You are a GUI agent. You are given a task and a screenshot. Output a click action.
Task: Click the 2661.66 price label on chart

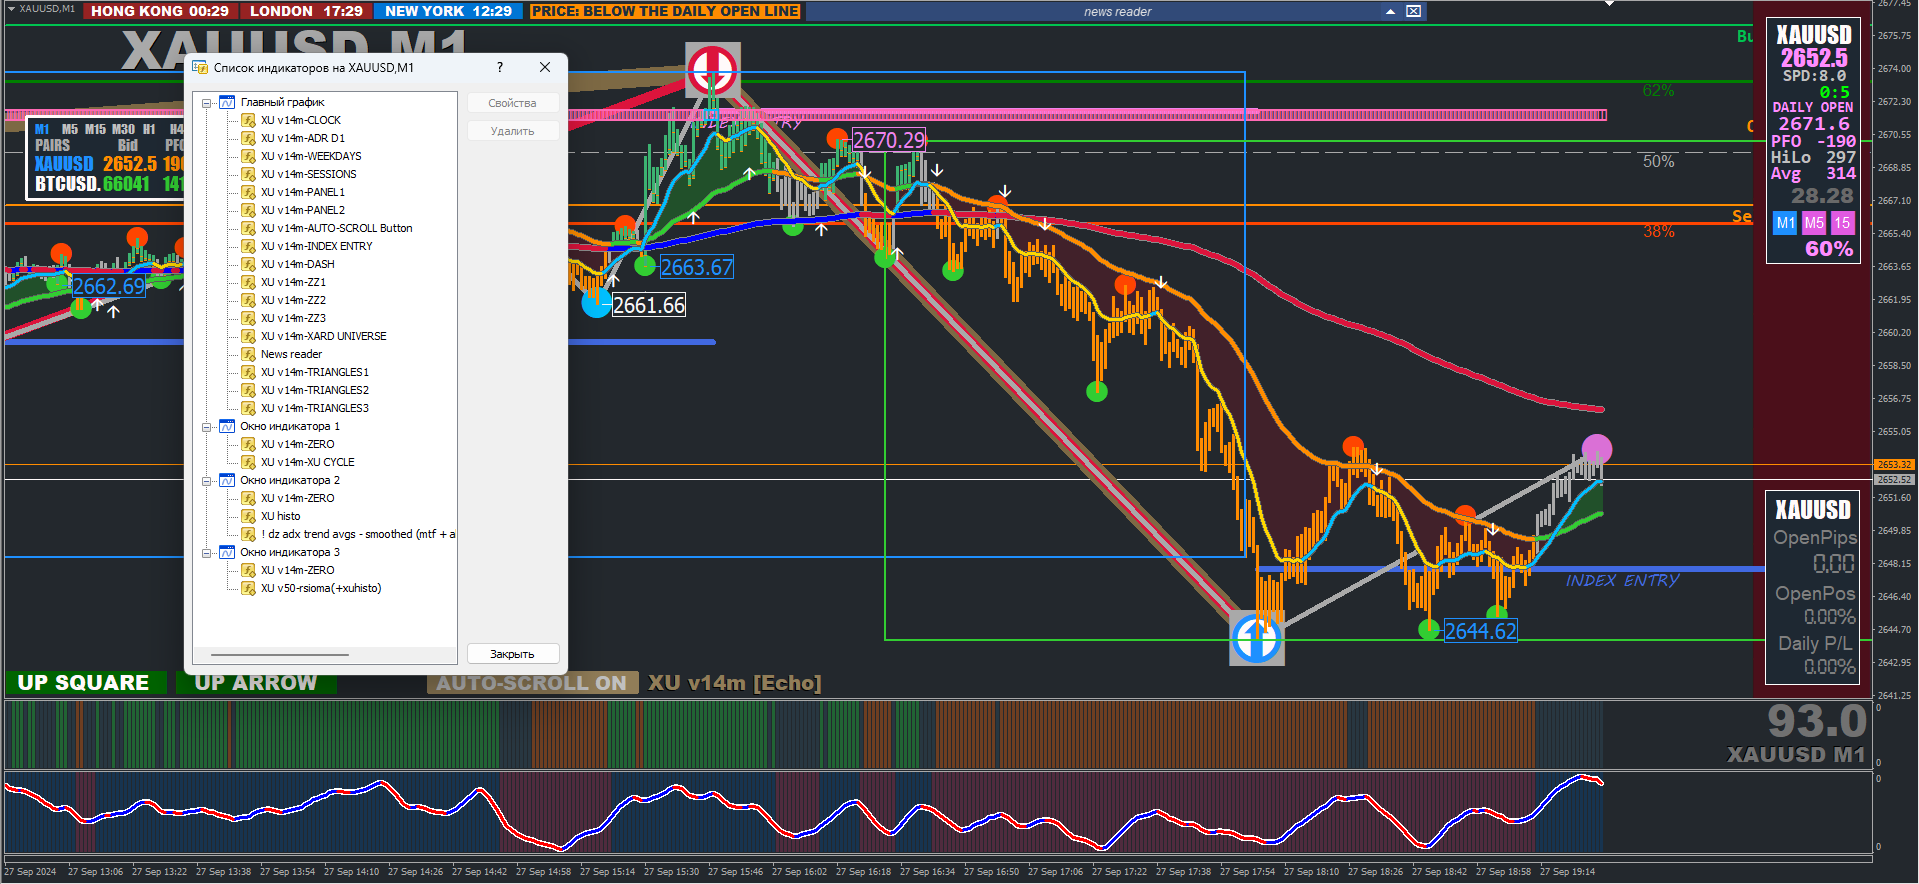(649, 305)
